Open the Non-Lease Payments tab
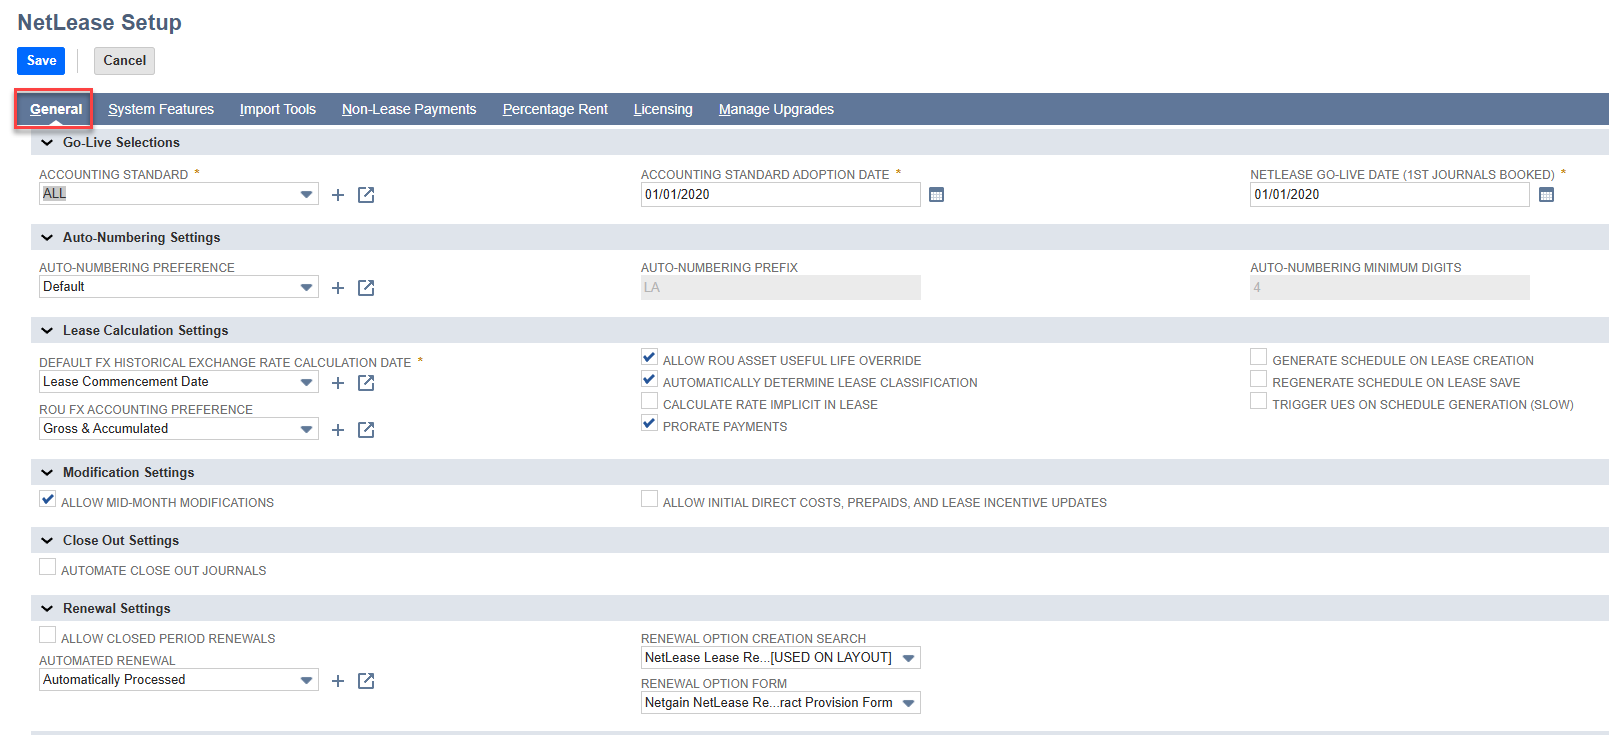Image resolution: width=1609 pixels, height=735 pixels. (409, 109)
